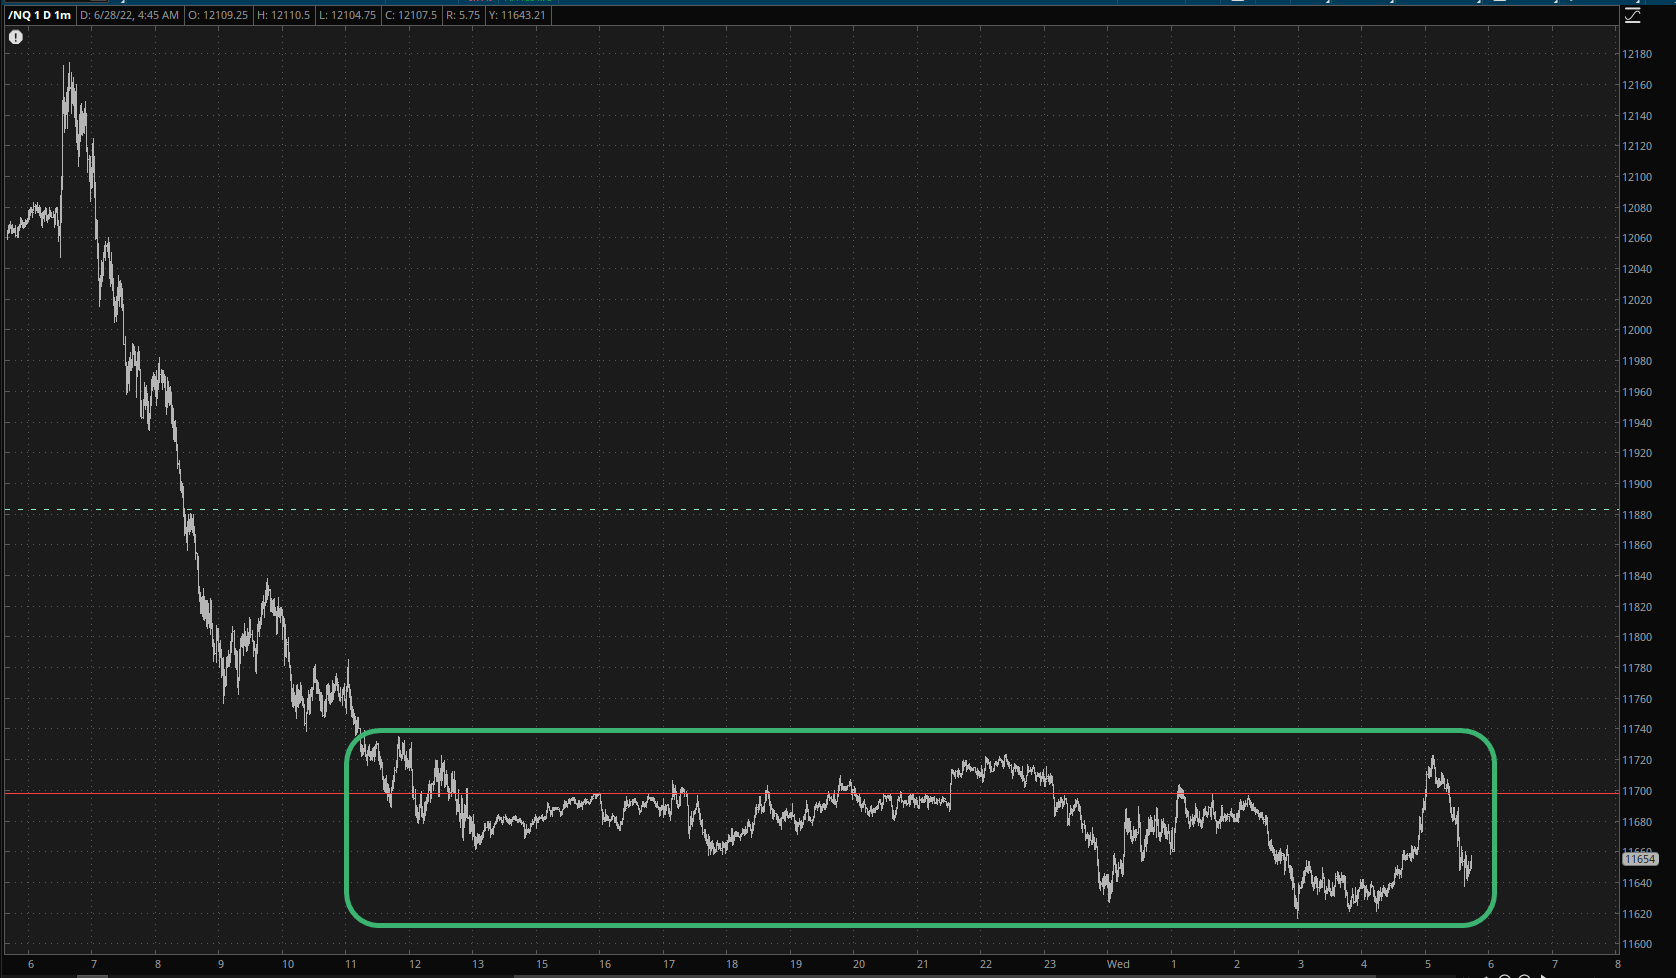Click the 11600 price axis label
The width and height of the screenshot is (1676, 978).
click(1637, 944)
